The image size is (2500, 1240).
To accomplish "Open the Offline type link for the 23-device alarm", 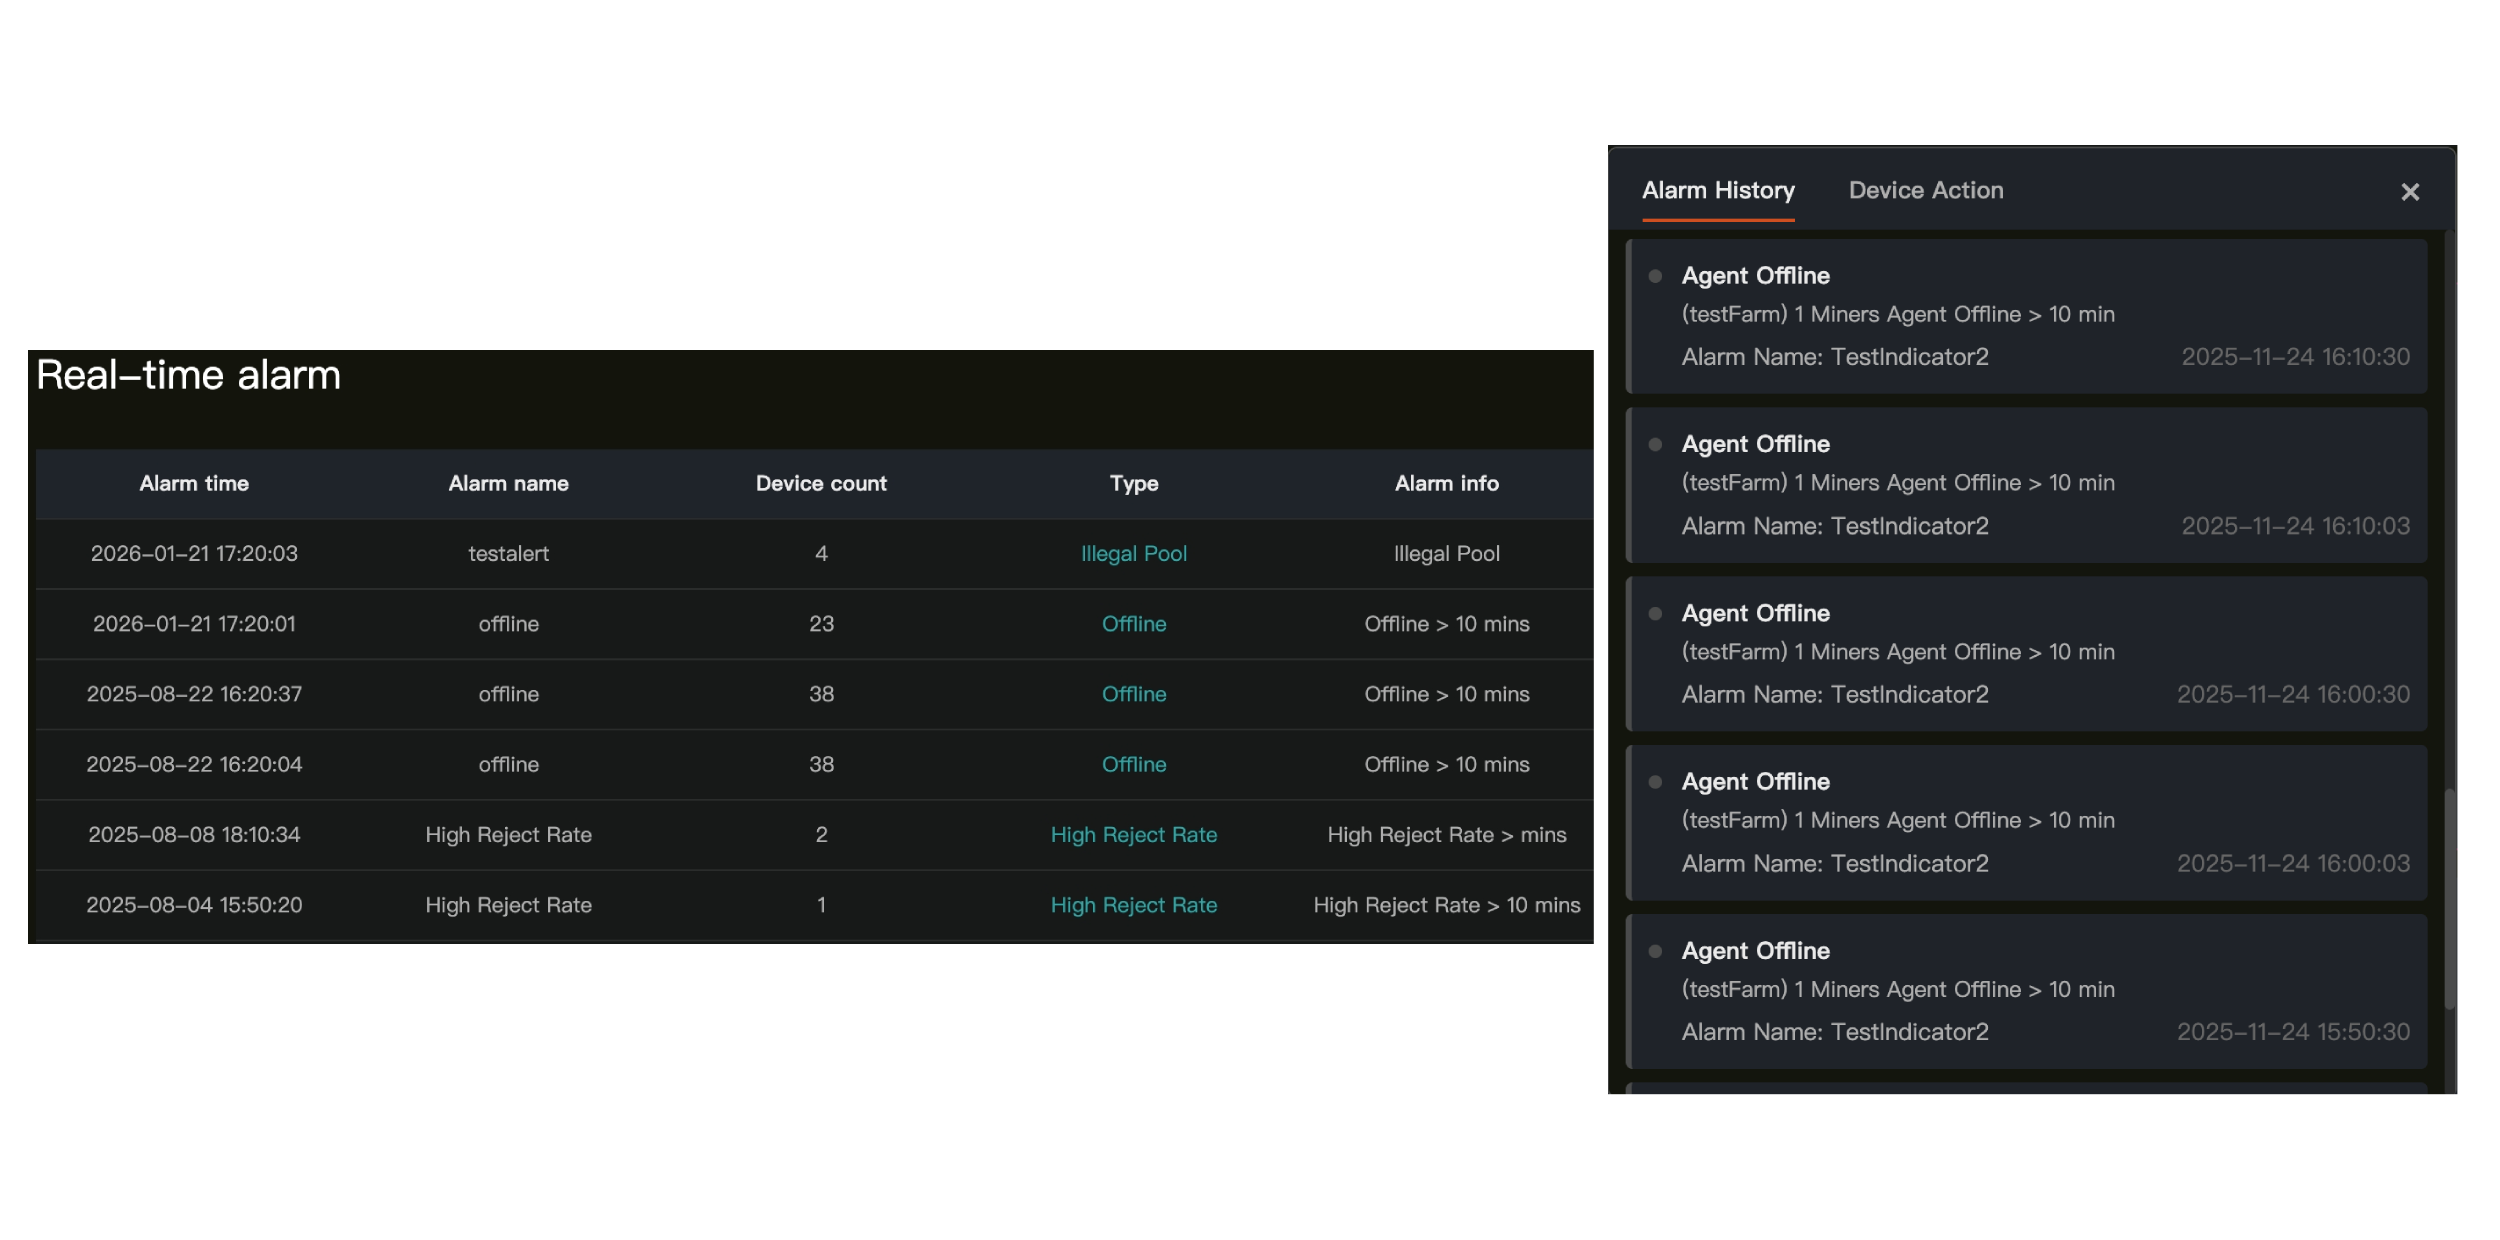I will [1133, 623].
